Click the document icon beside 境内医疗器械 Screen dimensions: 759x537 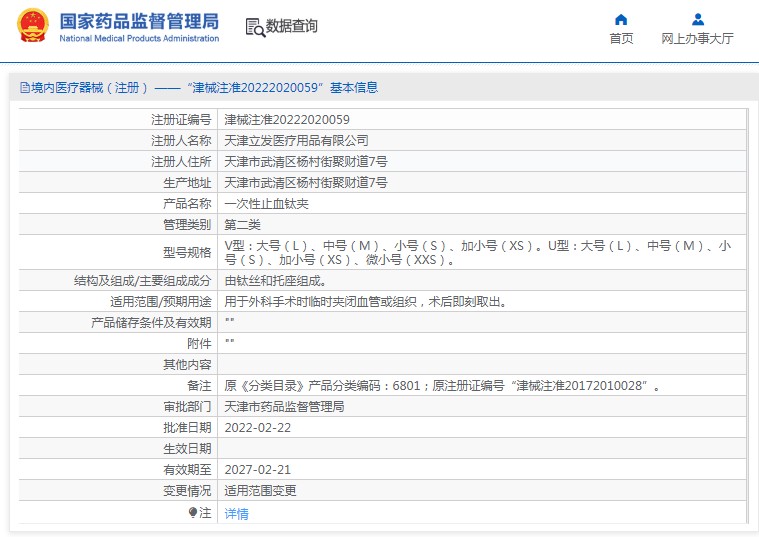[25, 88]
